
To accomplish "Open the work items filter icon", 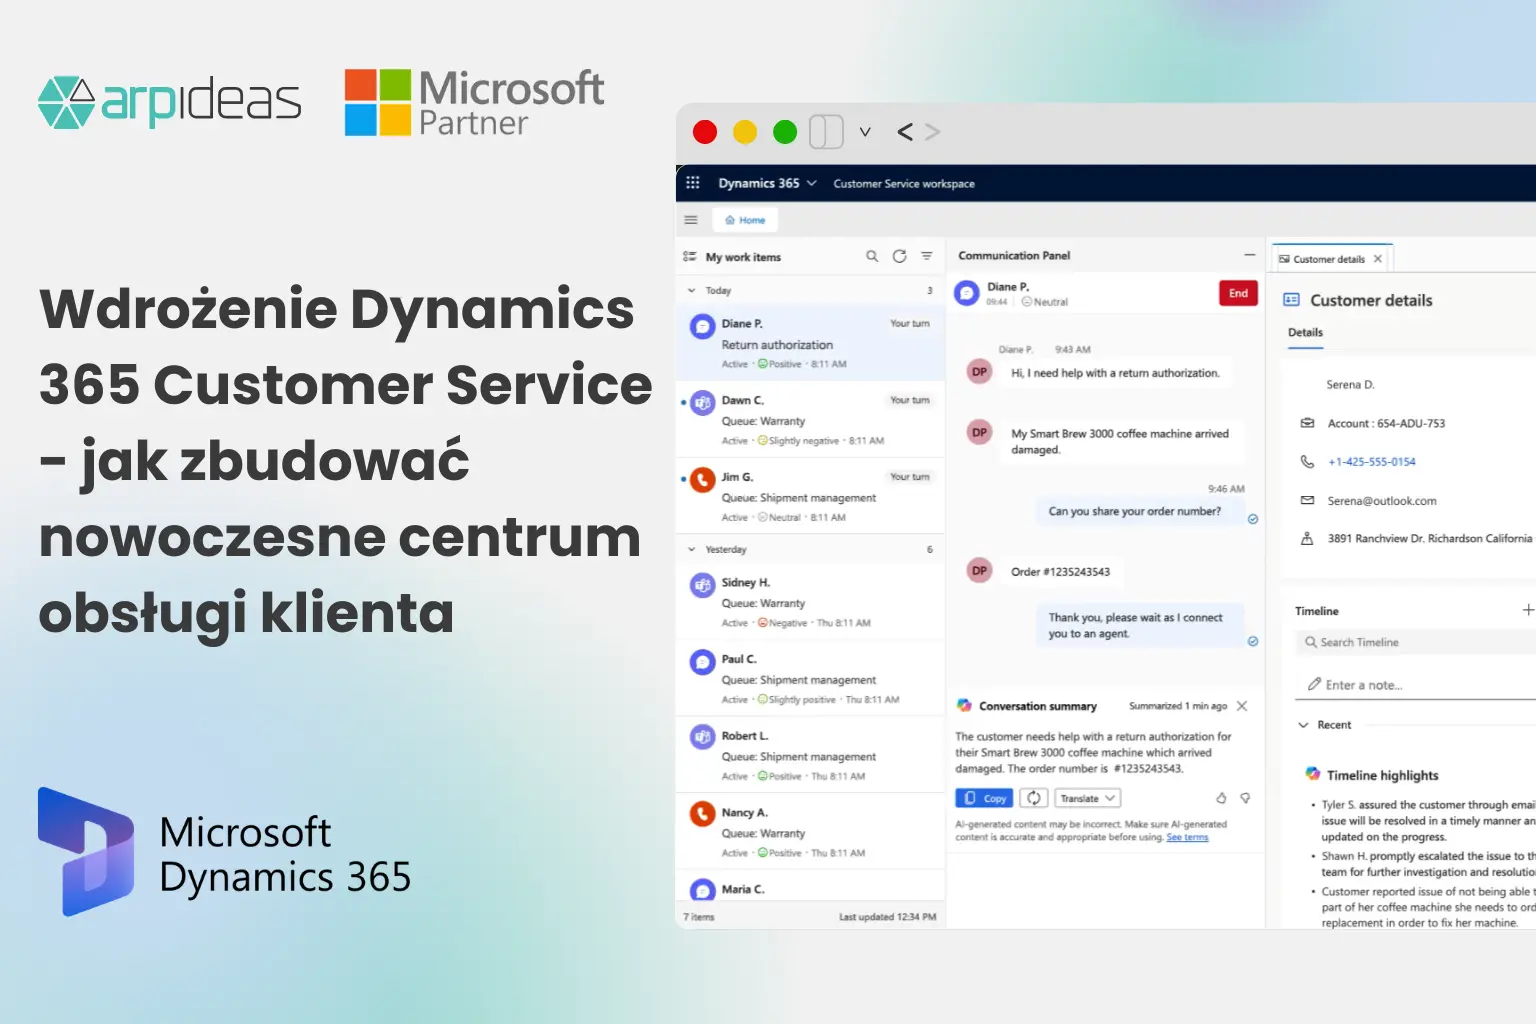I will 927,257.
